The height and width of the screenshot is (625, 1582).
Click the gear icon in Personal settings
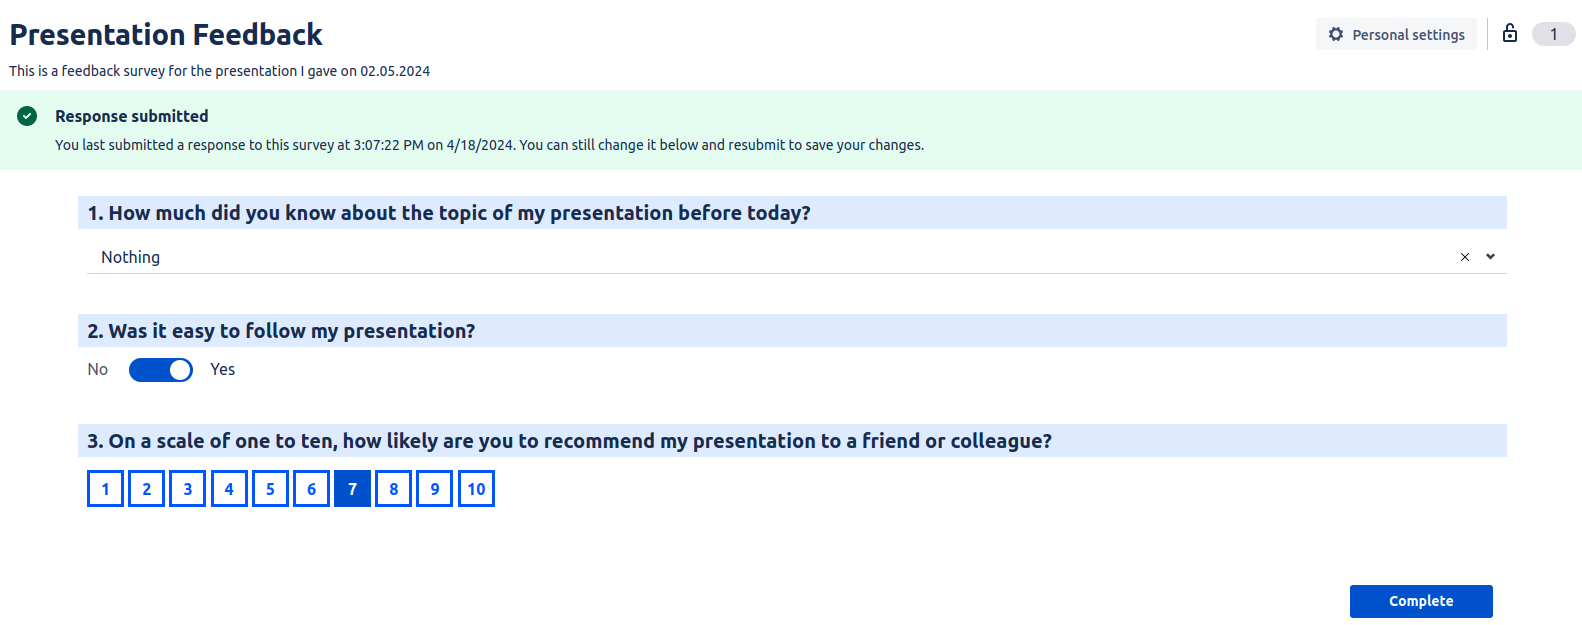point(1336,34)
